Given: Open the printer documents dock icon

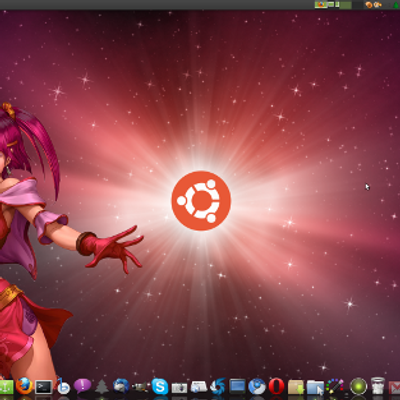Looking at the screenshot, I should point(198,387).
